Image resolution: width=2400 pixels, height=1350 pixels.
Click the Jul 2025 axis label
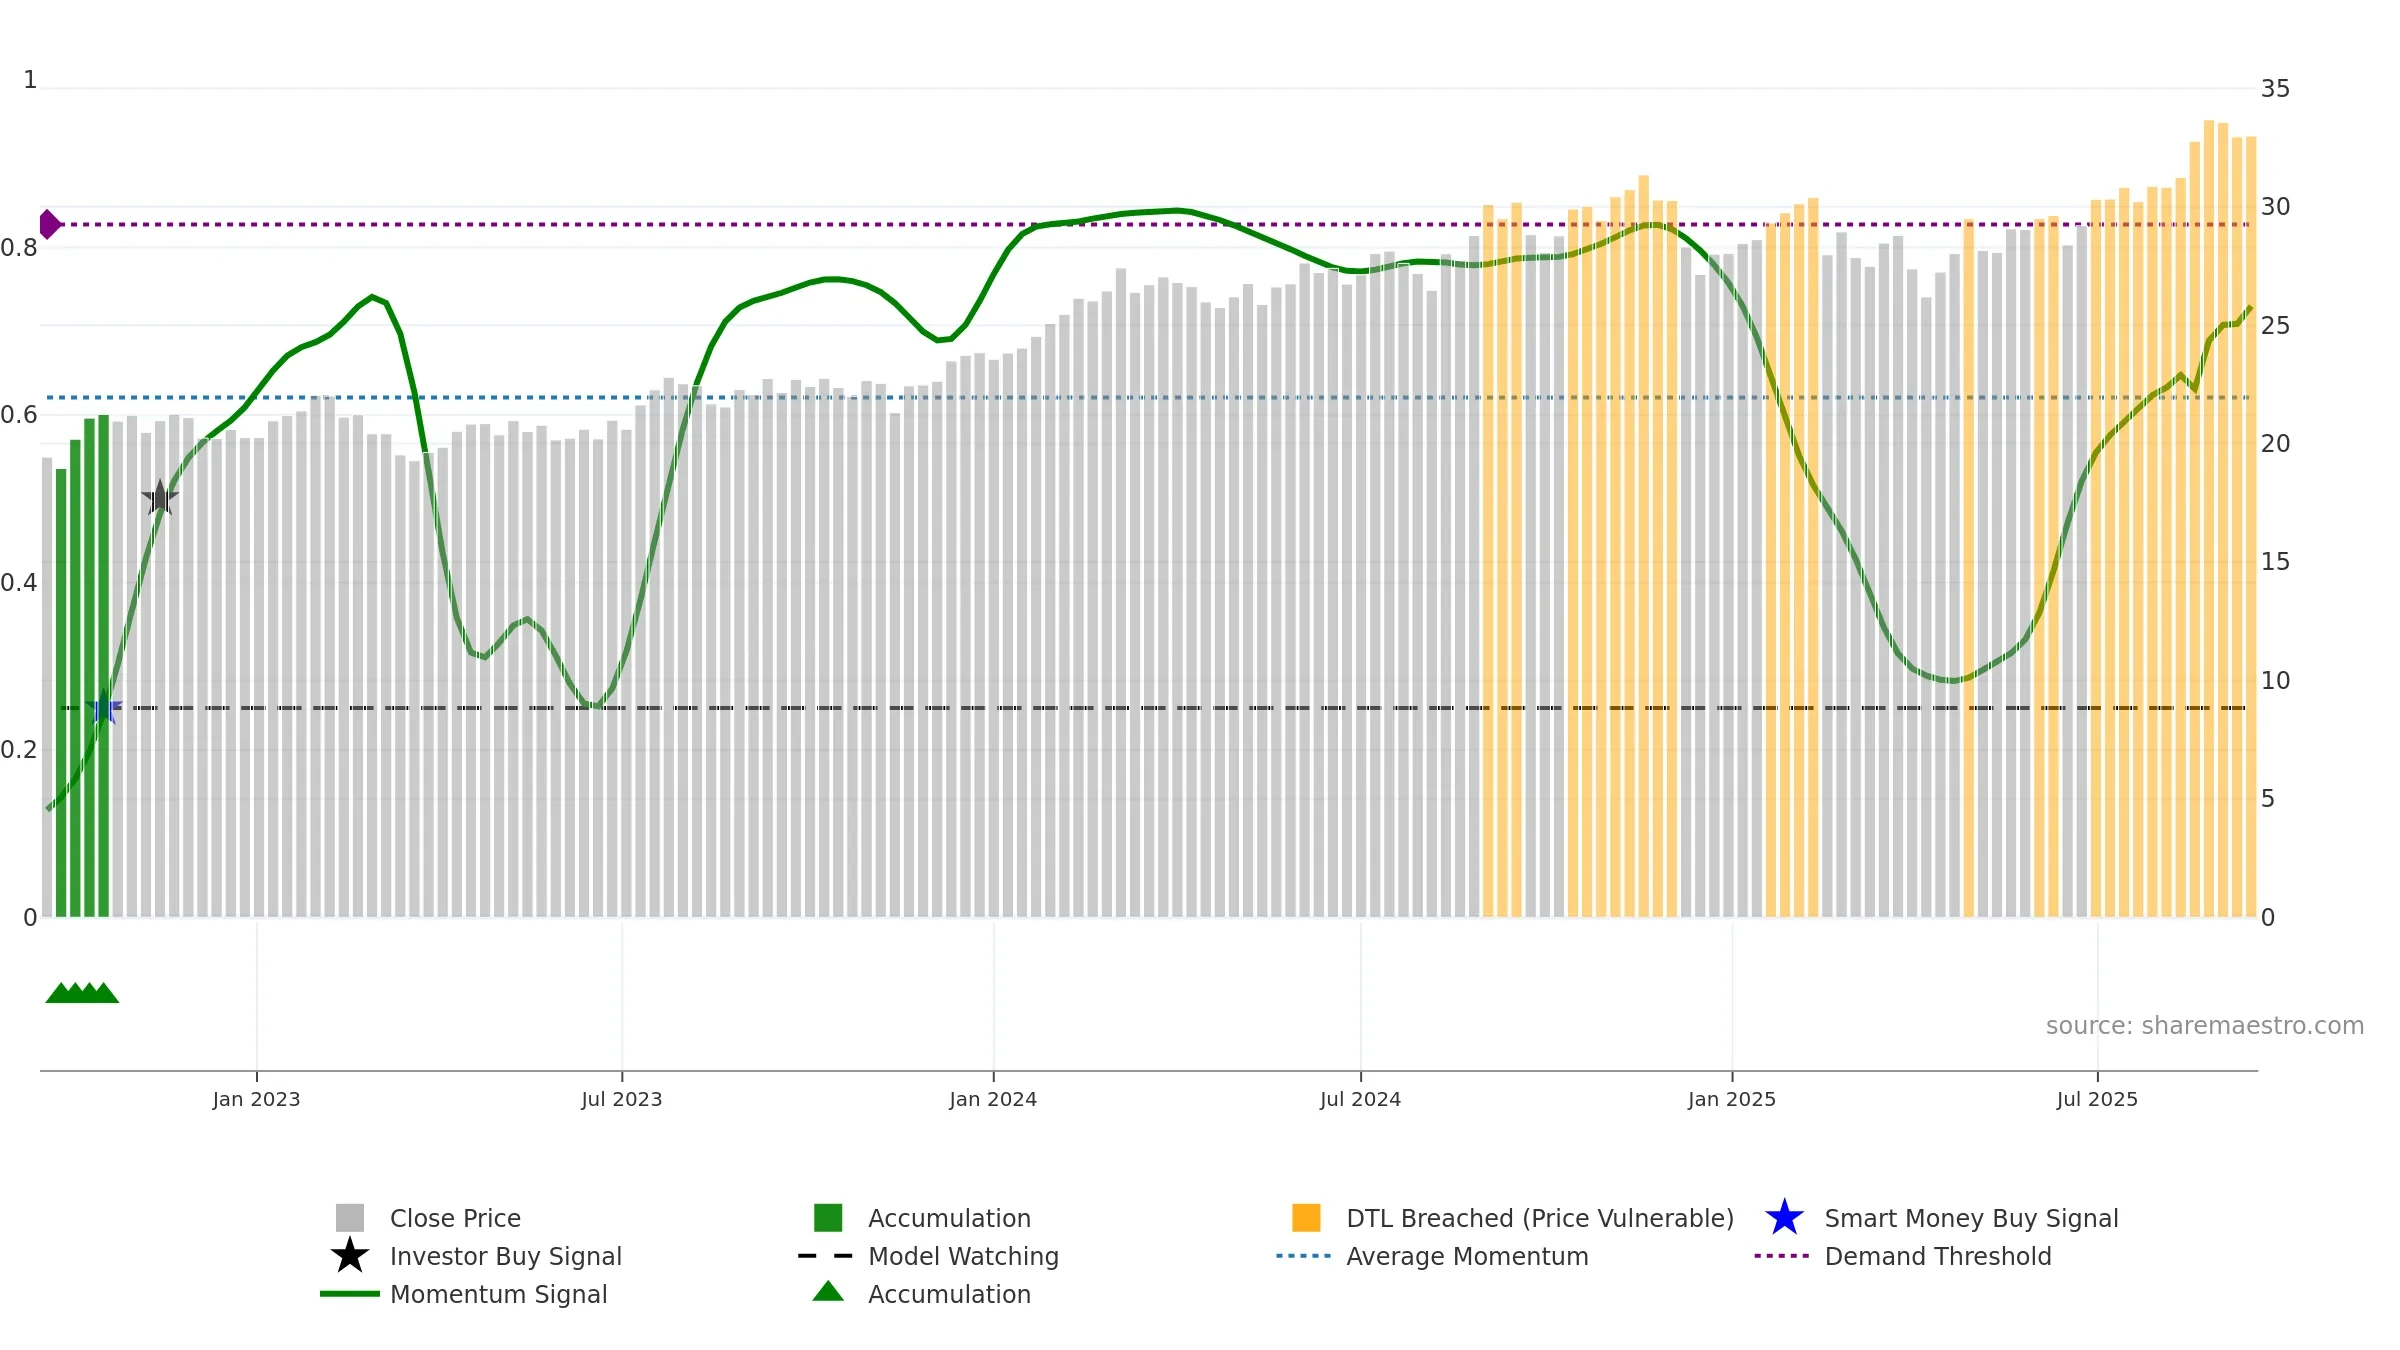[2097, 1100]
